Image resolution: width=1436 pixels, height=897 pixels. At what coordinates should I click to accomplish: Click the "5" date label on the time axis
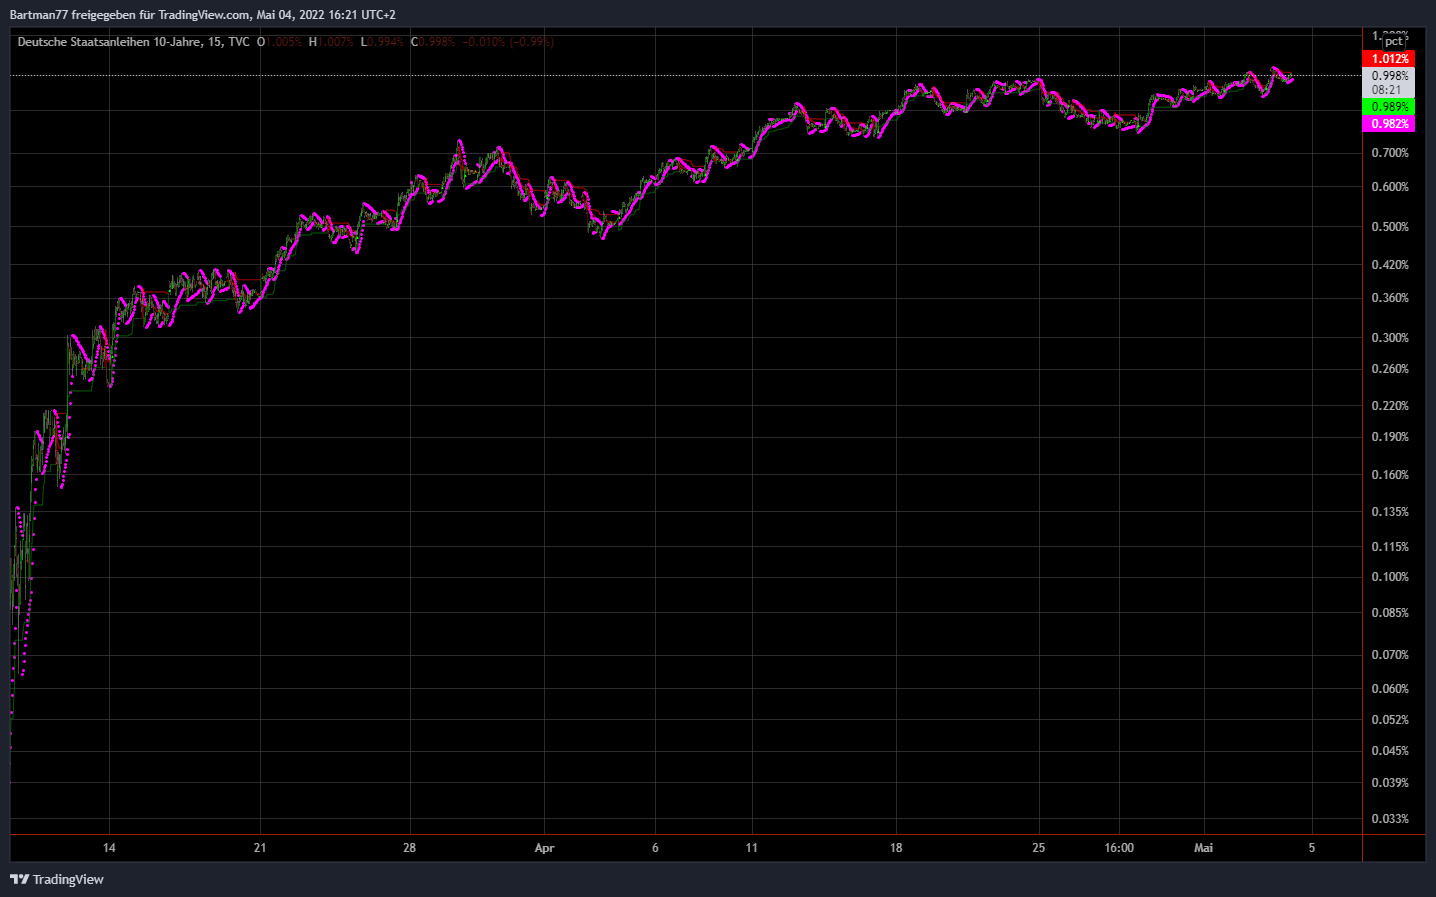click(x=1310, y=848)
